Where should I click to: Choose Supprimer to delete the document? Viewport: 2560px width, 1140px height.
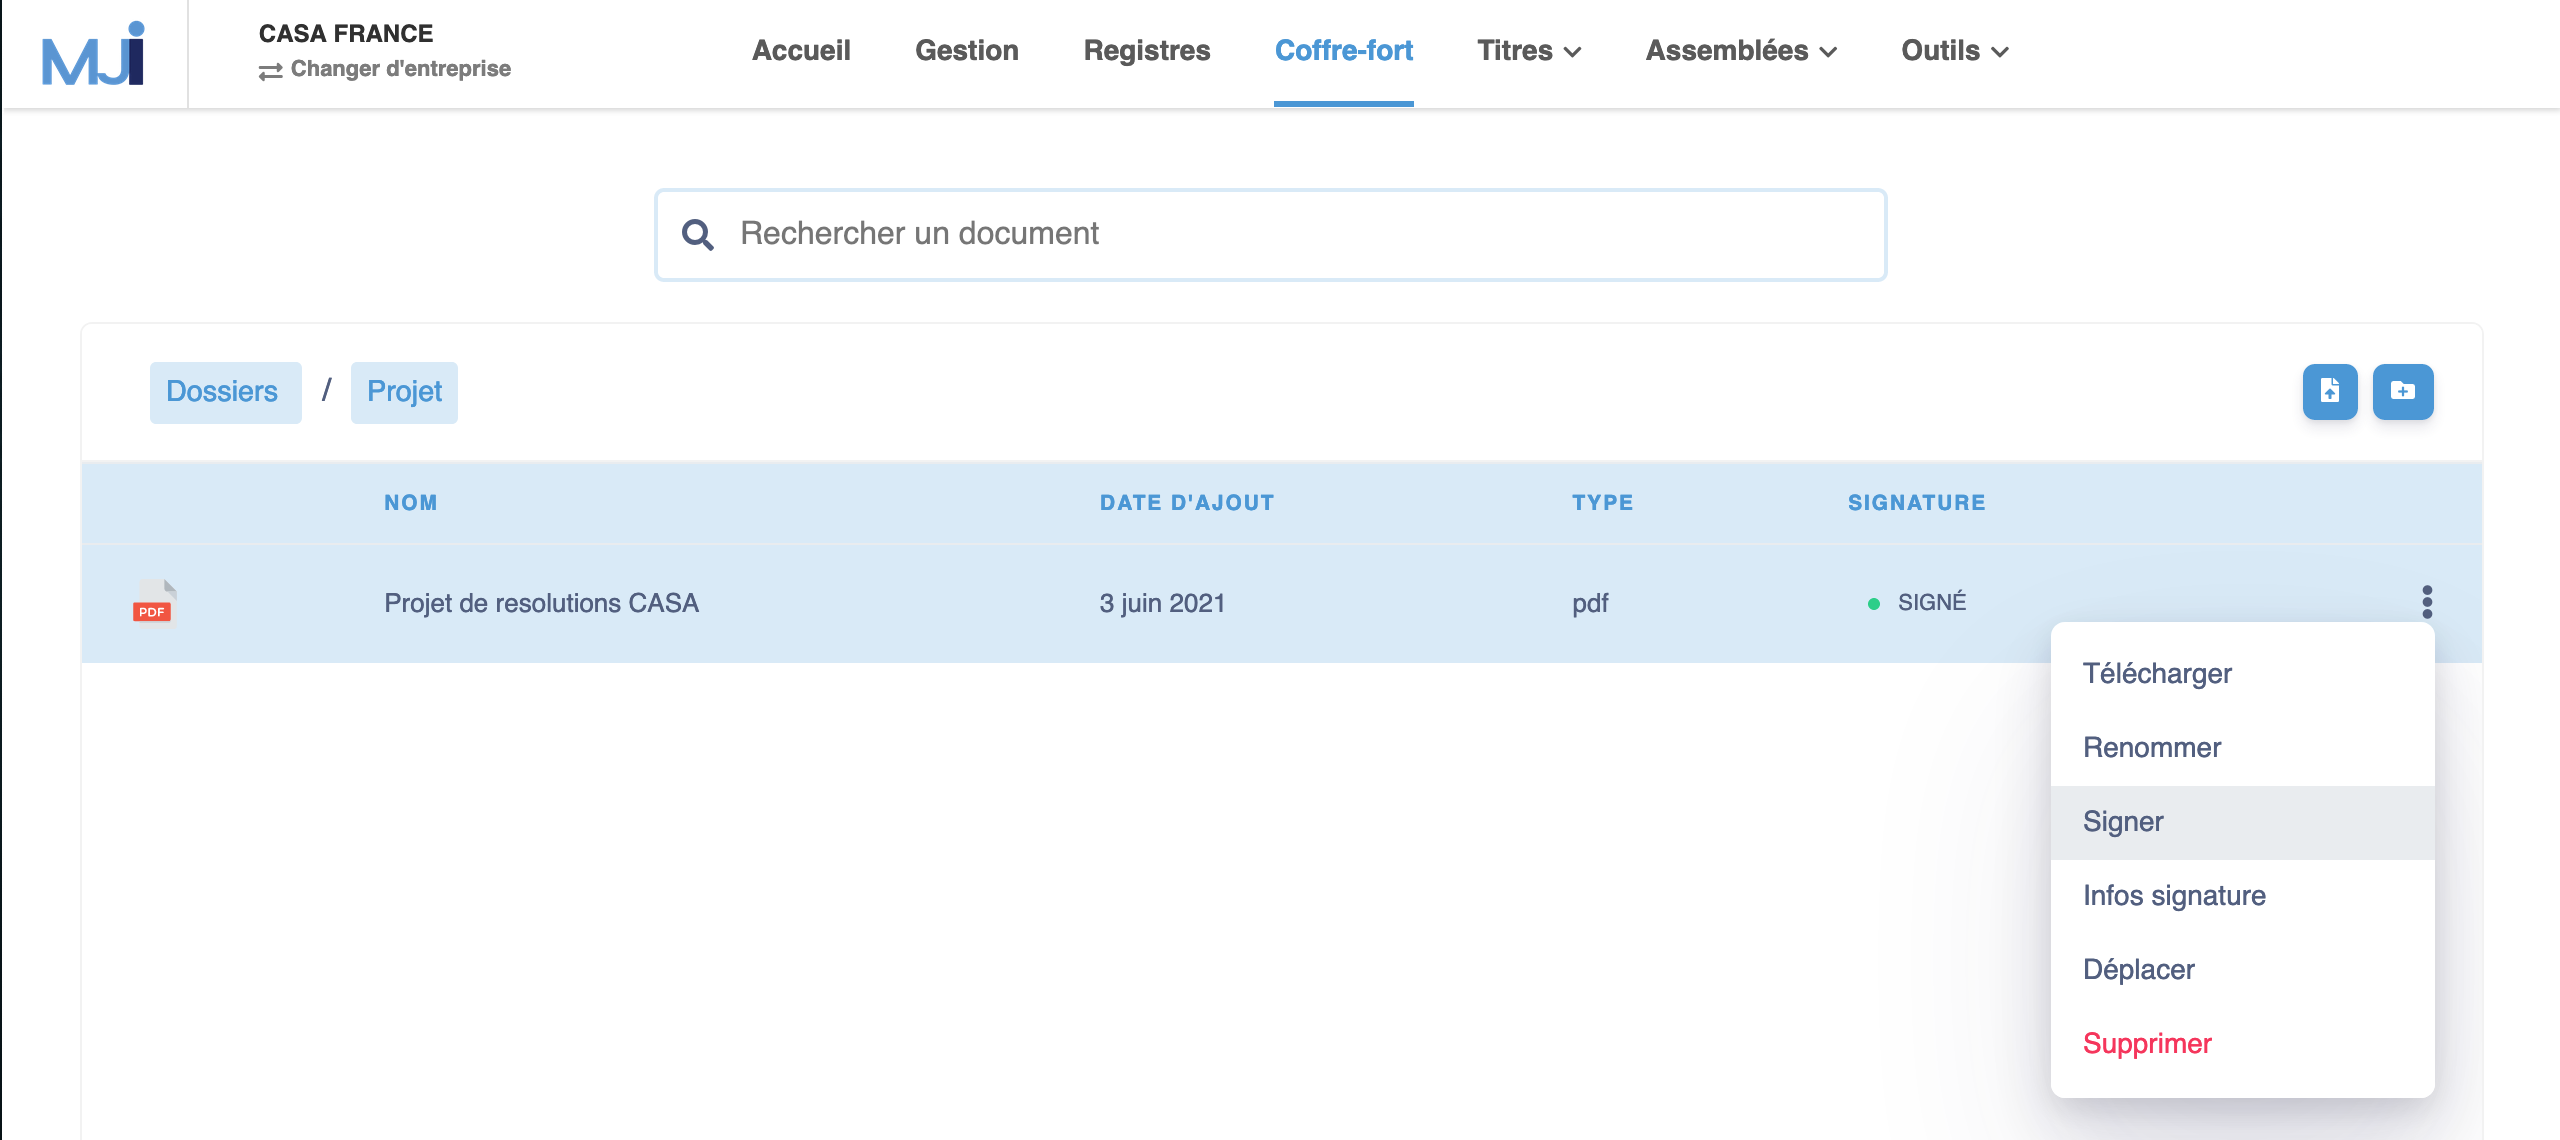click(2146, 1042)
